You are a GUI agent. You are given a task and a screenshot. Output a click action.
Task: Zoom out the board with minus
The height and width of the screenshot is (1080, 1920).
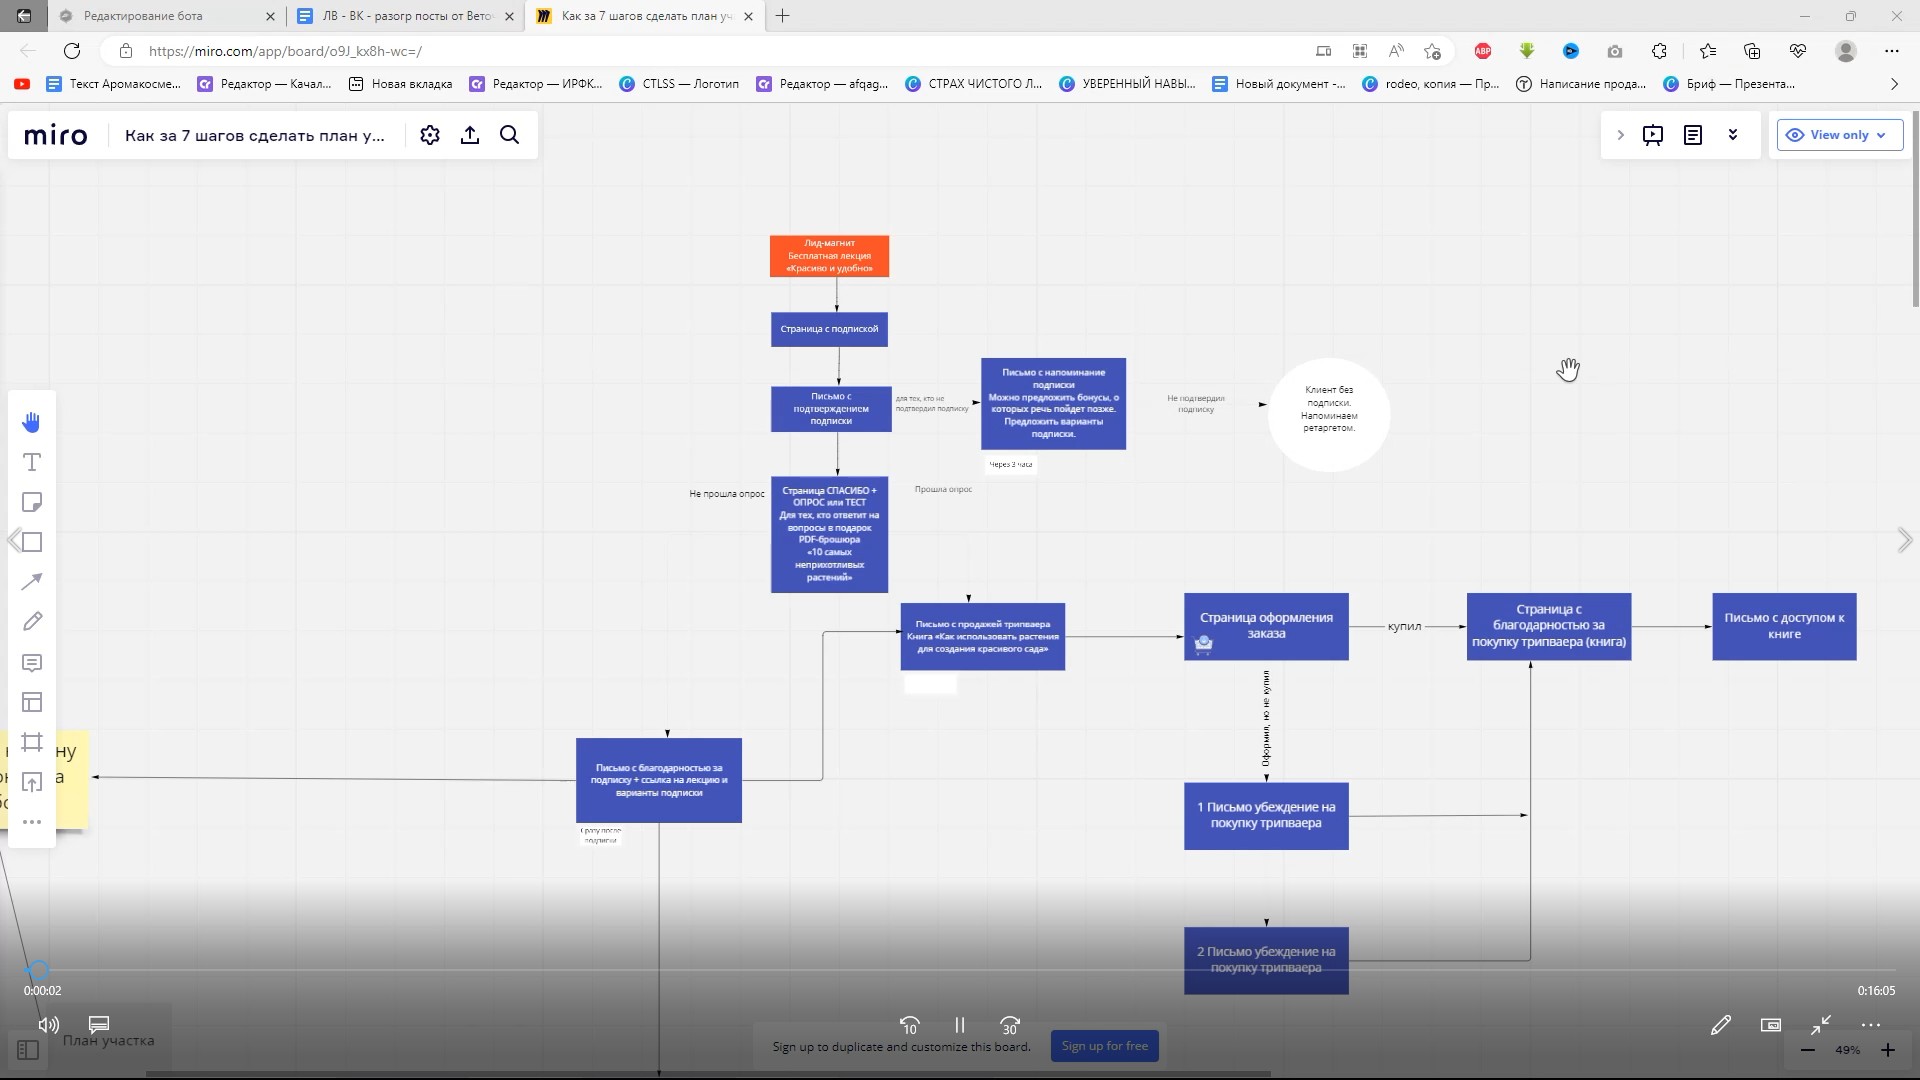click(x=1808, y=1050)
